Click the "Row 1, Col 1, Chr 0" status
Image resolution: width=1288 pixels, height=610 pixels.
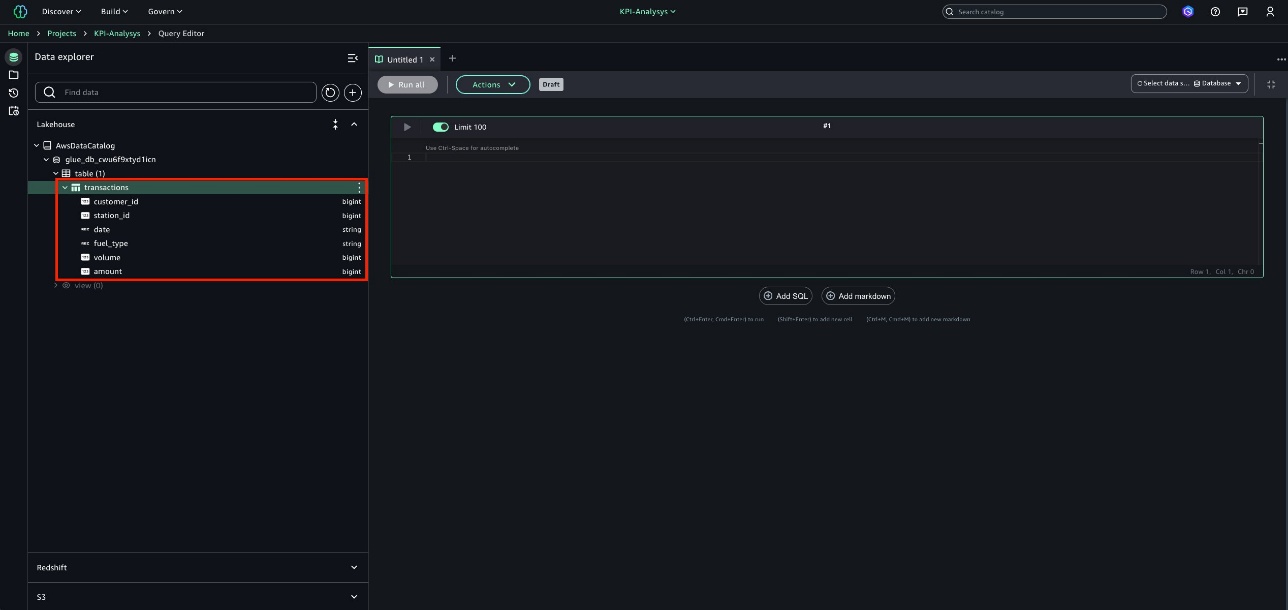[x=1222, y=272]
